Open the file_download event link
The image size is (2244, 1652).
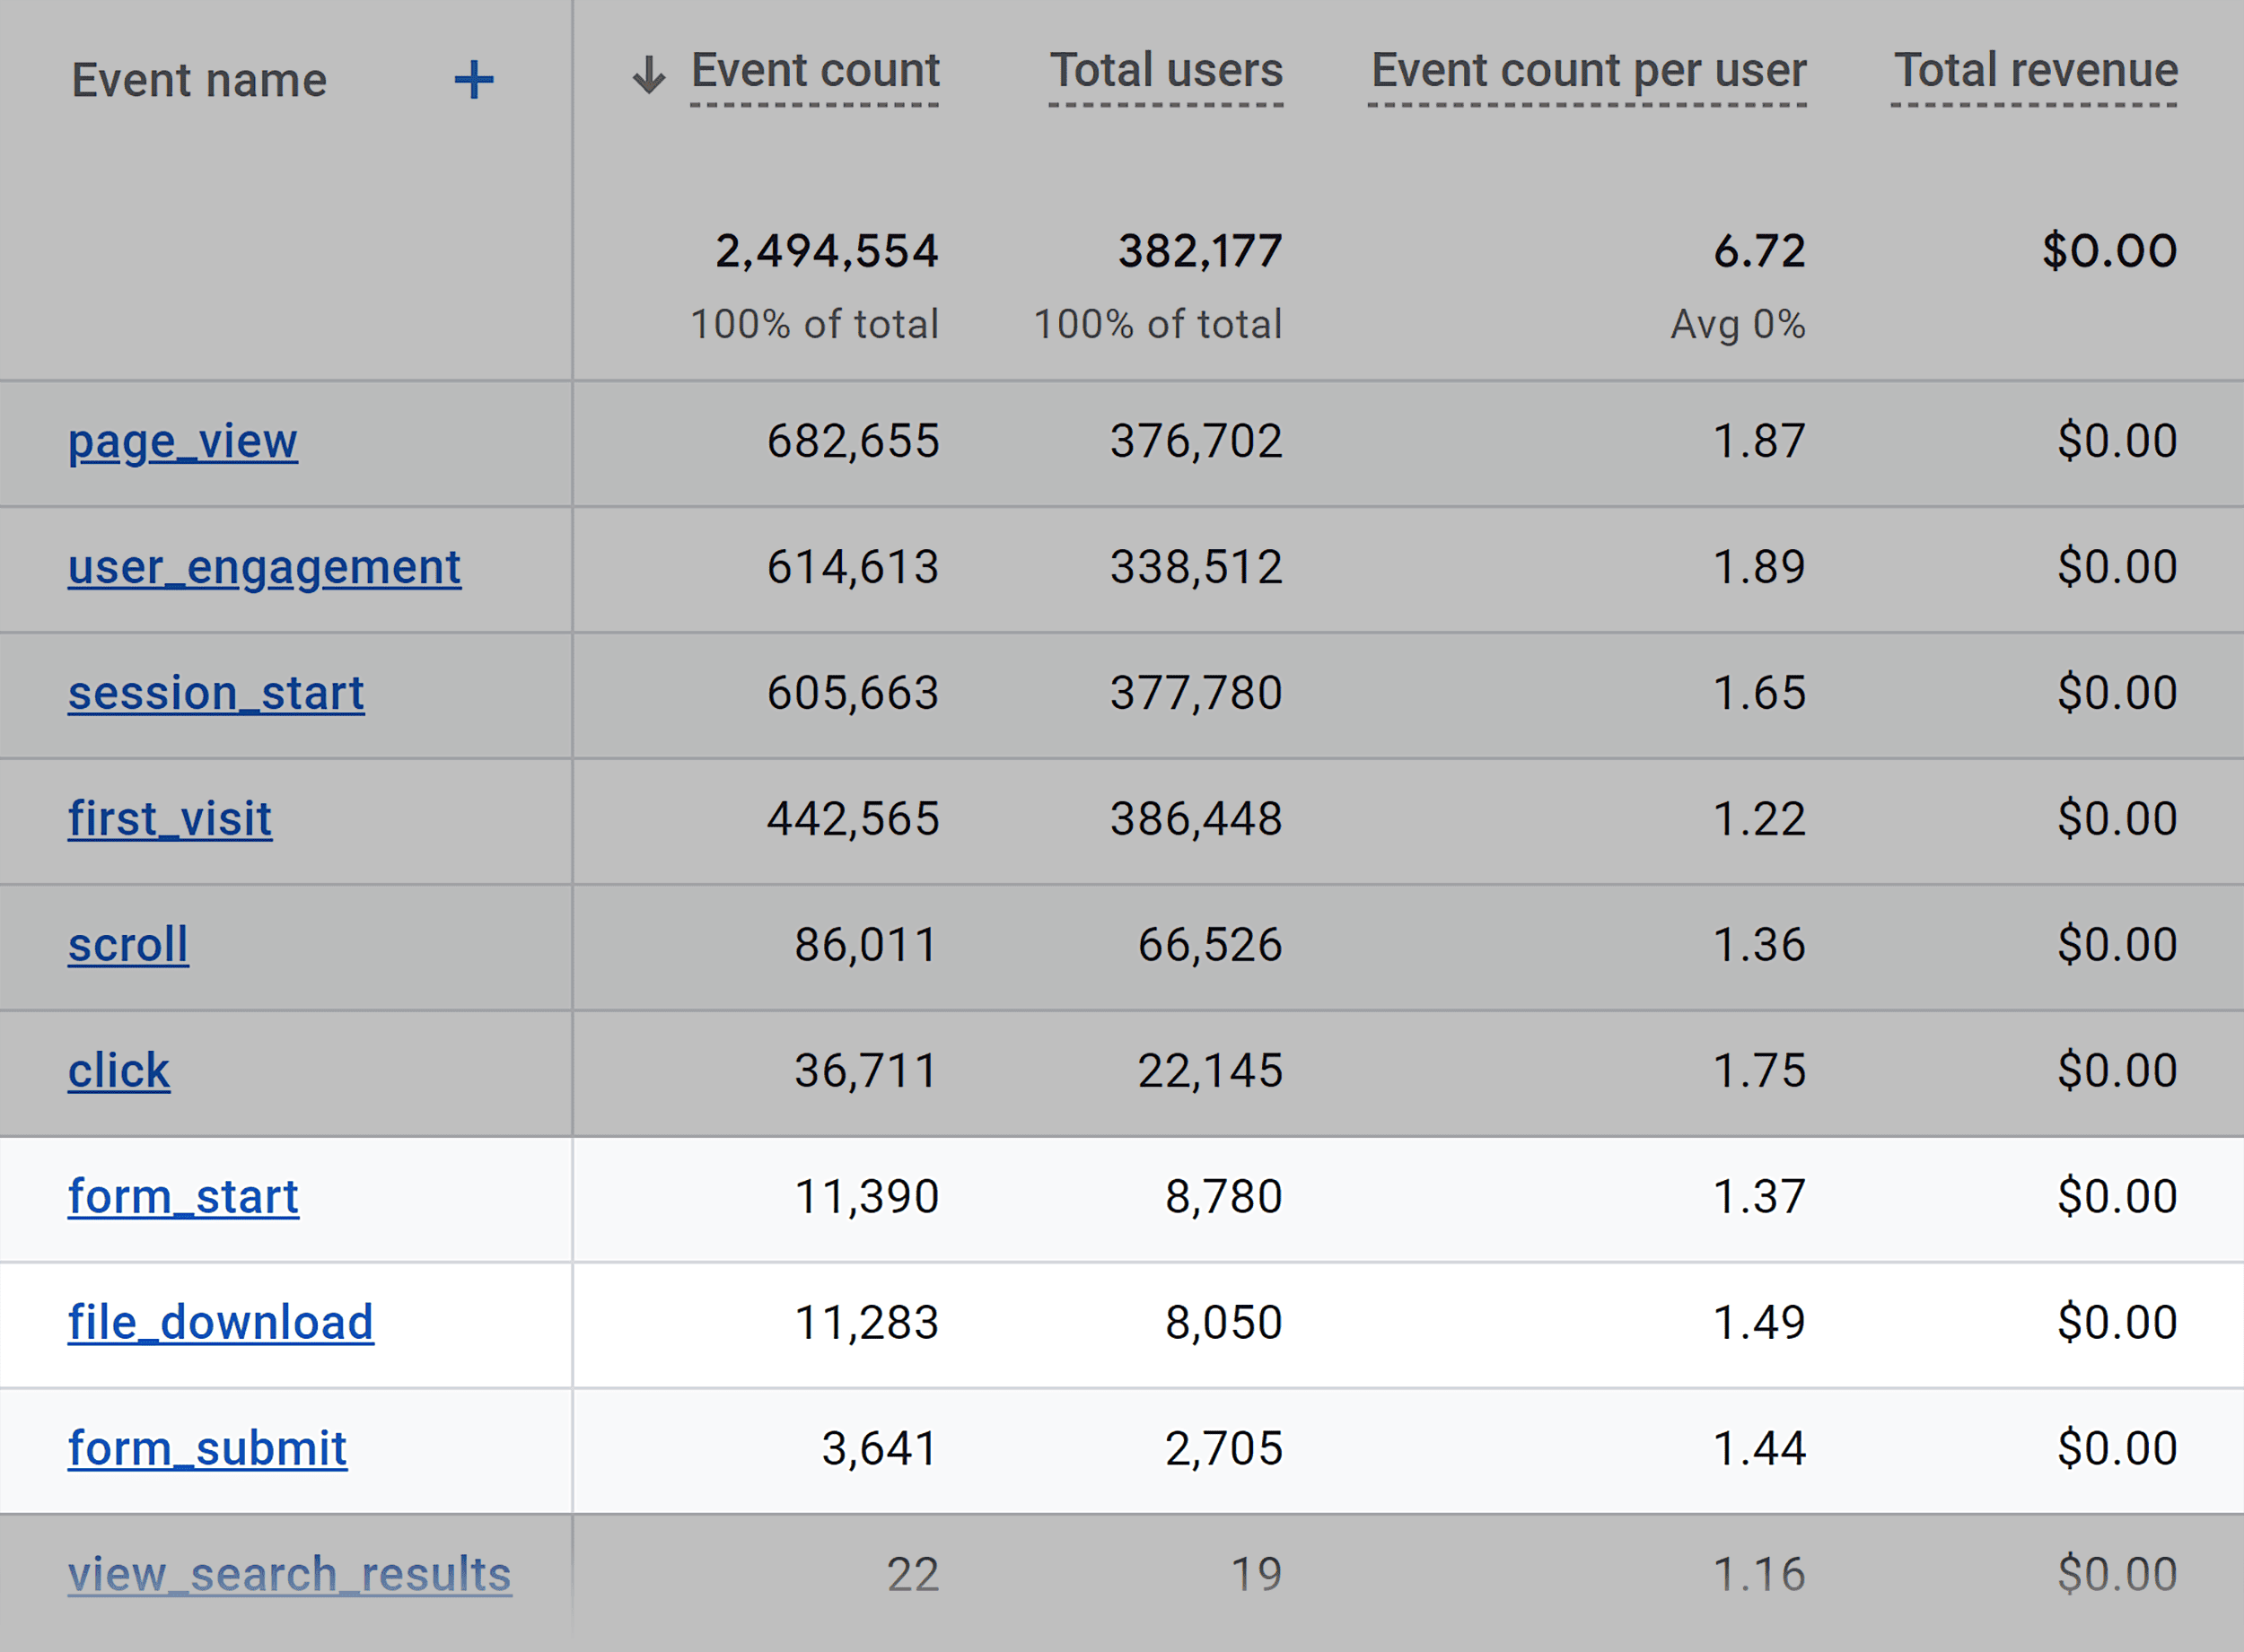click(221, 1323)
